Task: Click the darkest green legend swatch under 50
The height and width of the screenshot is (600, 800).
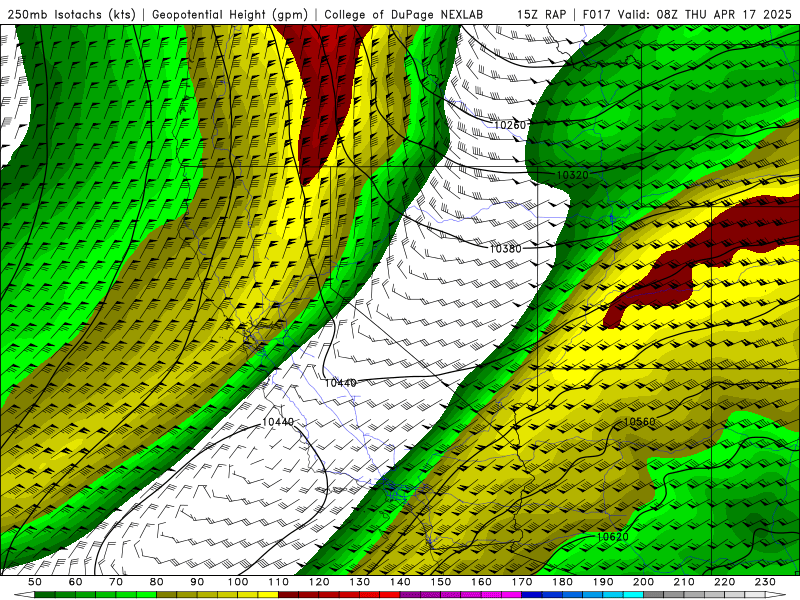Action: (x=45, y=595)
